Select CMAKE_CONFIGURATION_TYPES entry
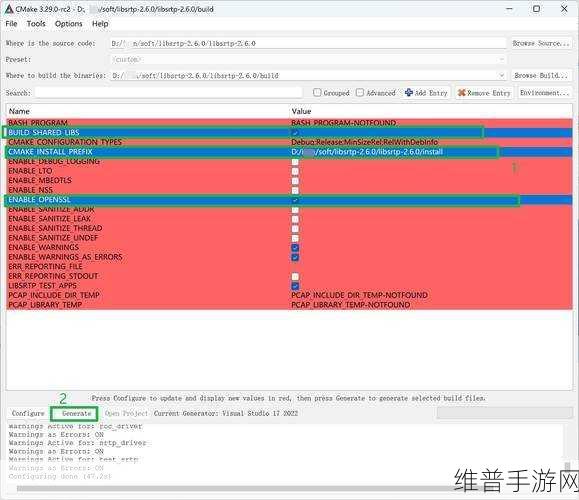 (x=65, y=142)
